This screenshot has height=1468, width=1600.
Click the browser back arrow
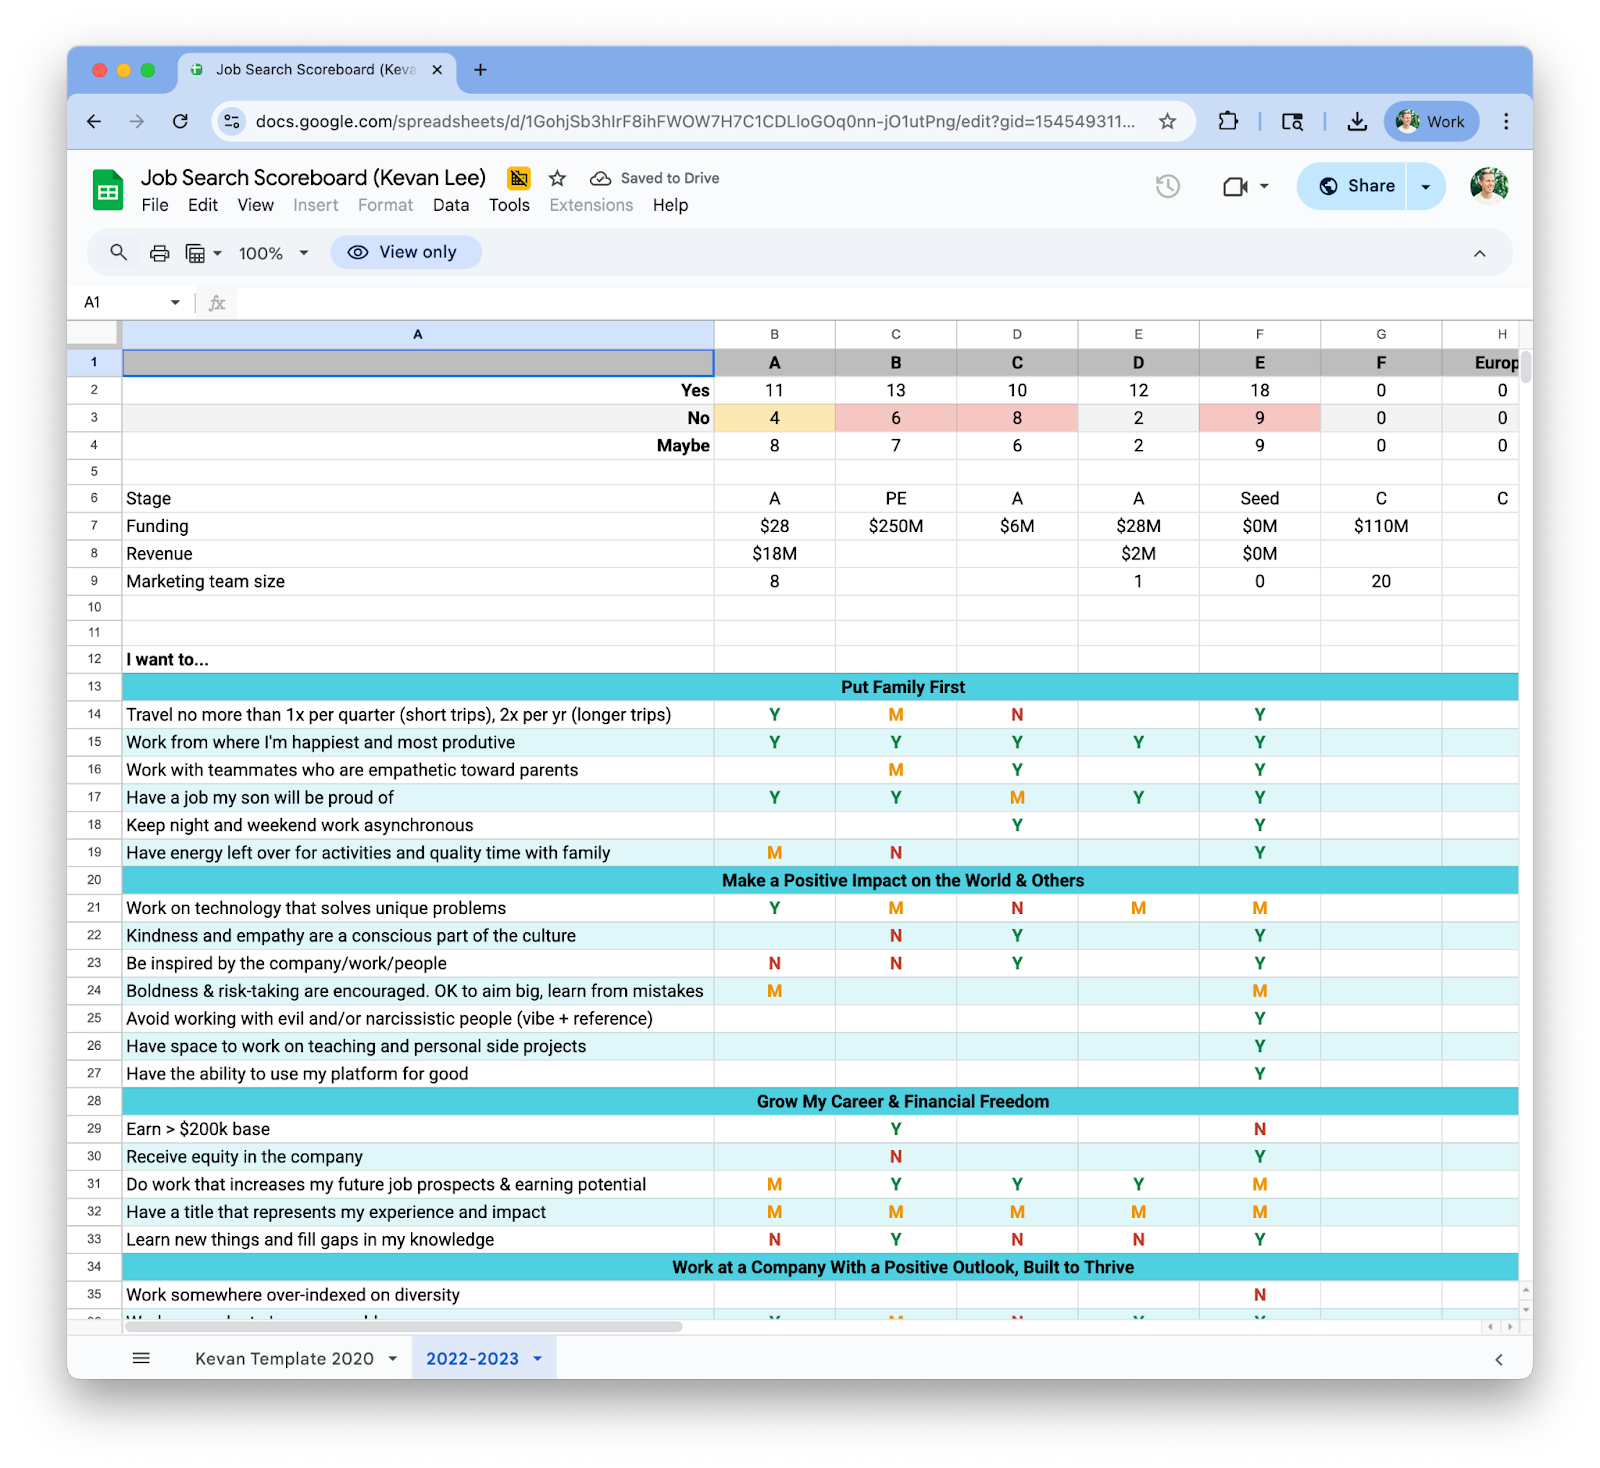coord(94,121)
